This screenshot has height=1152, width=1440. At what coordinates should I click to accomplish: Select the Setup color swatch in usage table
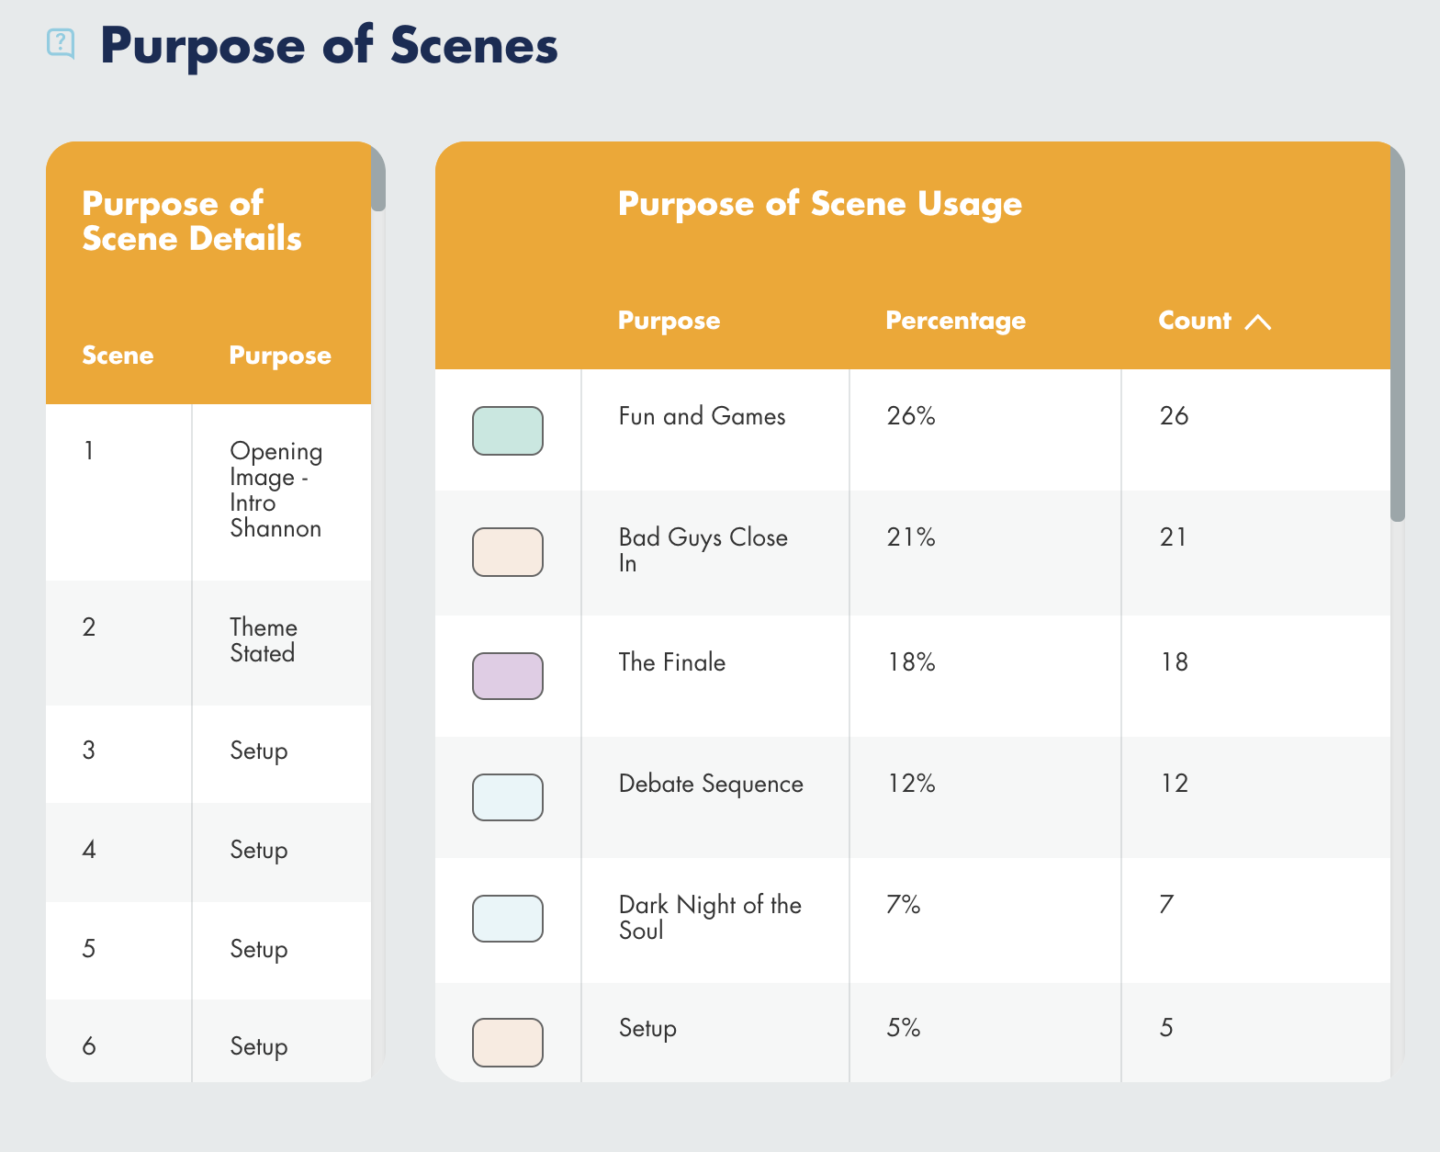pos(508,1043)
